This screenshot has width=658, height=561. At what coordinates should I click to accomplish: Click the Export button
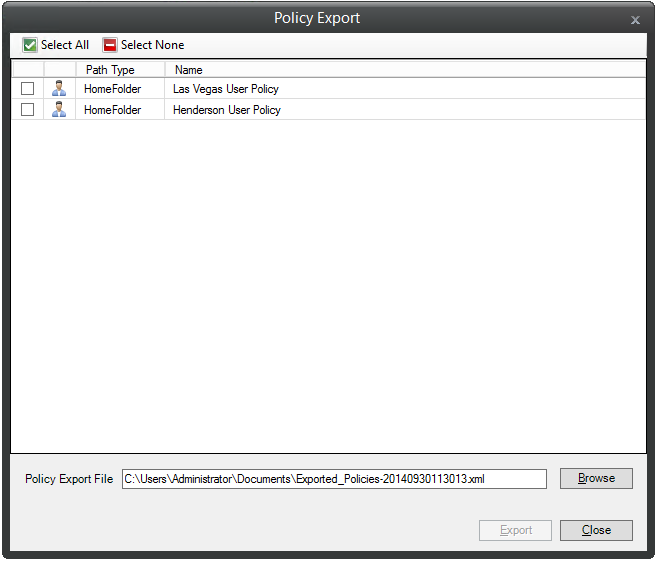[x=515, y=531]
